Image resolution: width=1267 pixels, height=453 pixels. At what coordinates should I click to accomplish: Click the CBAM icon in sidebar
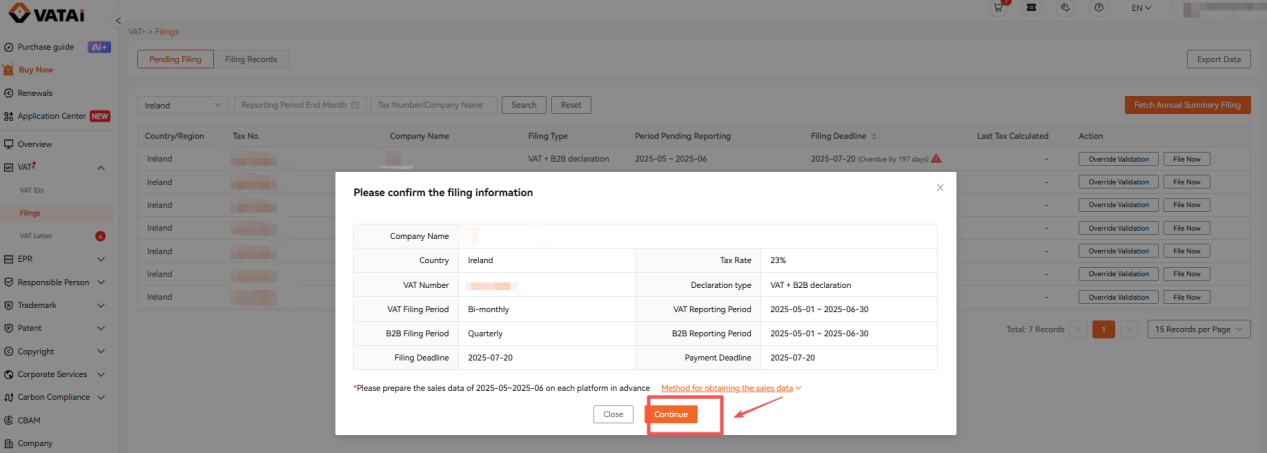click(x=9, y=420)
